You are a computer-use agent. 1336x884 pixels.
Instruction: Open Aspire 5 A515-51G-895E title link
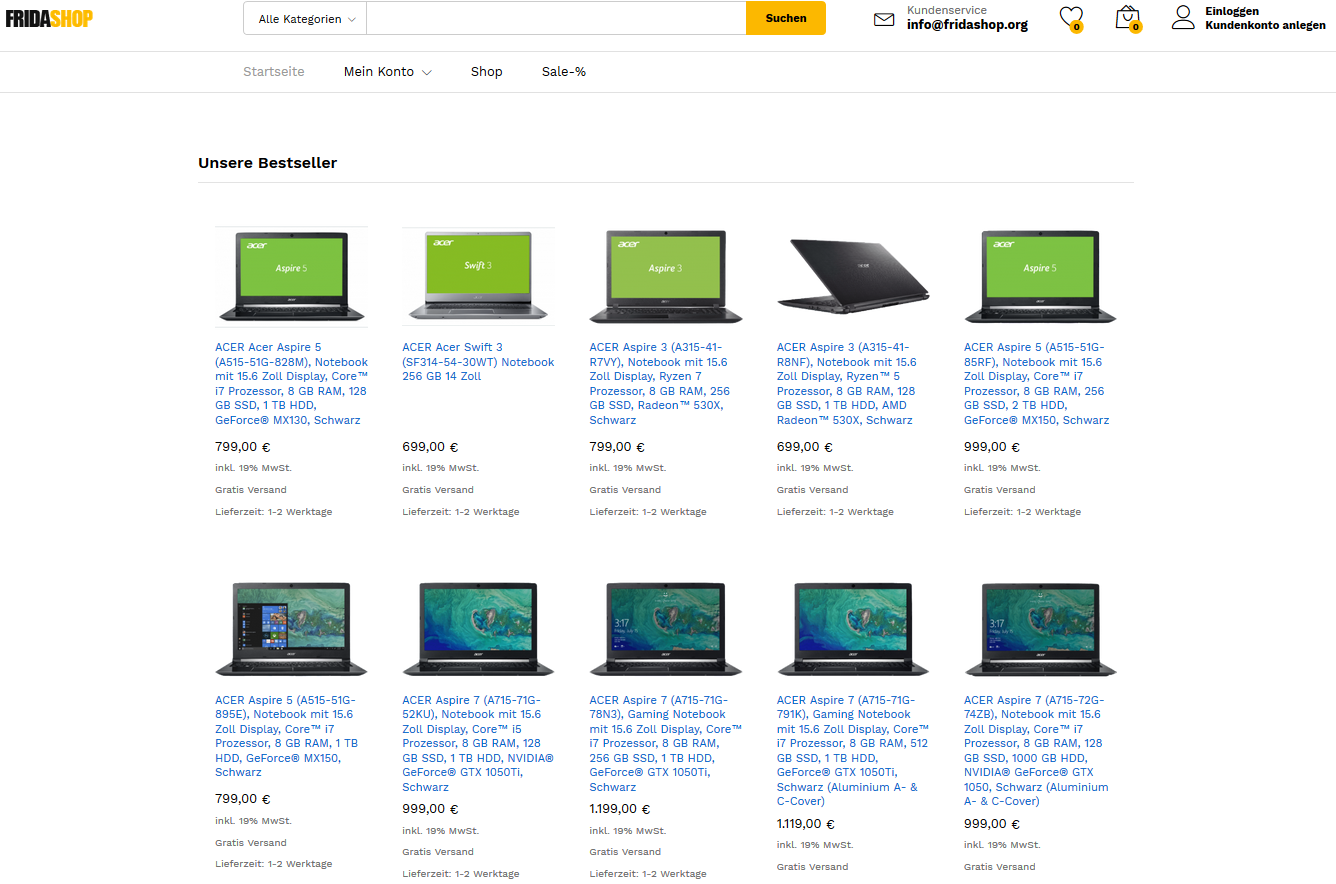[287, 736]
